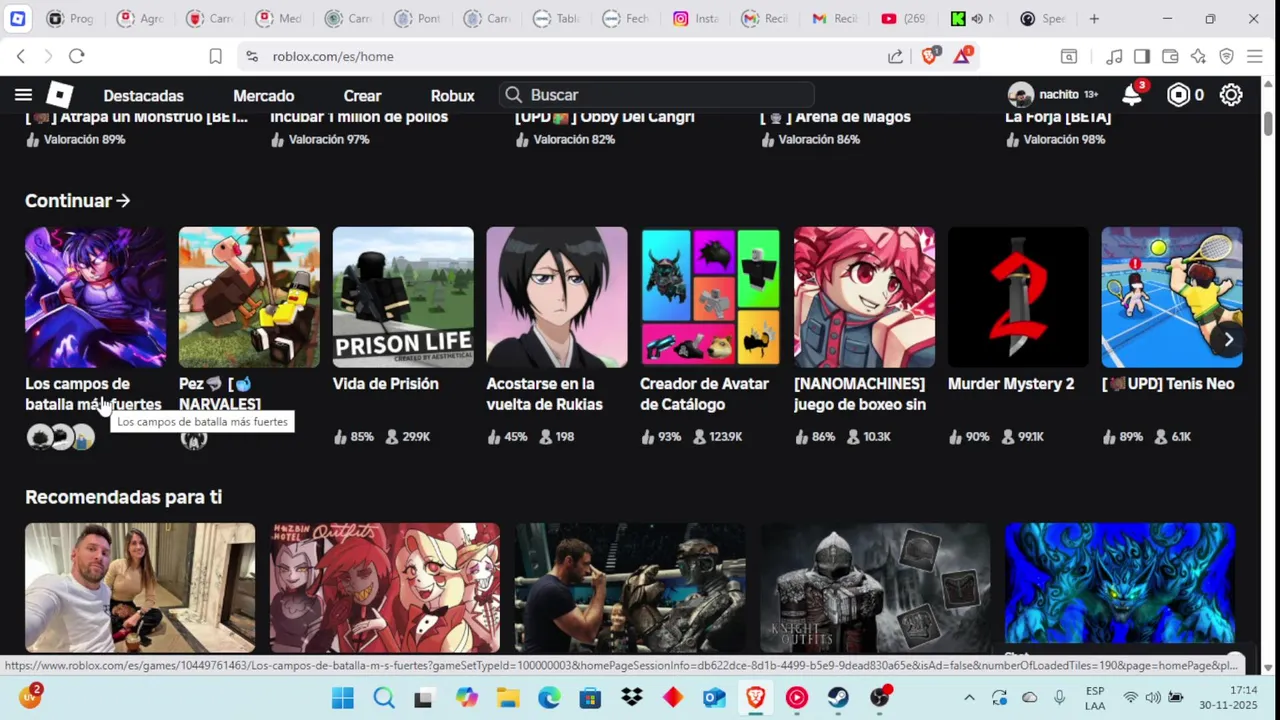Open the Continuar section arrow link
Viewport: 1280px width, 720px height.
pyautogui.click(x=77, y=201)
